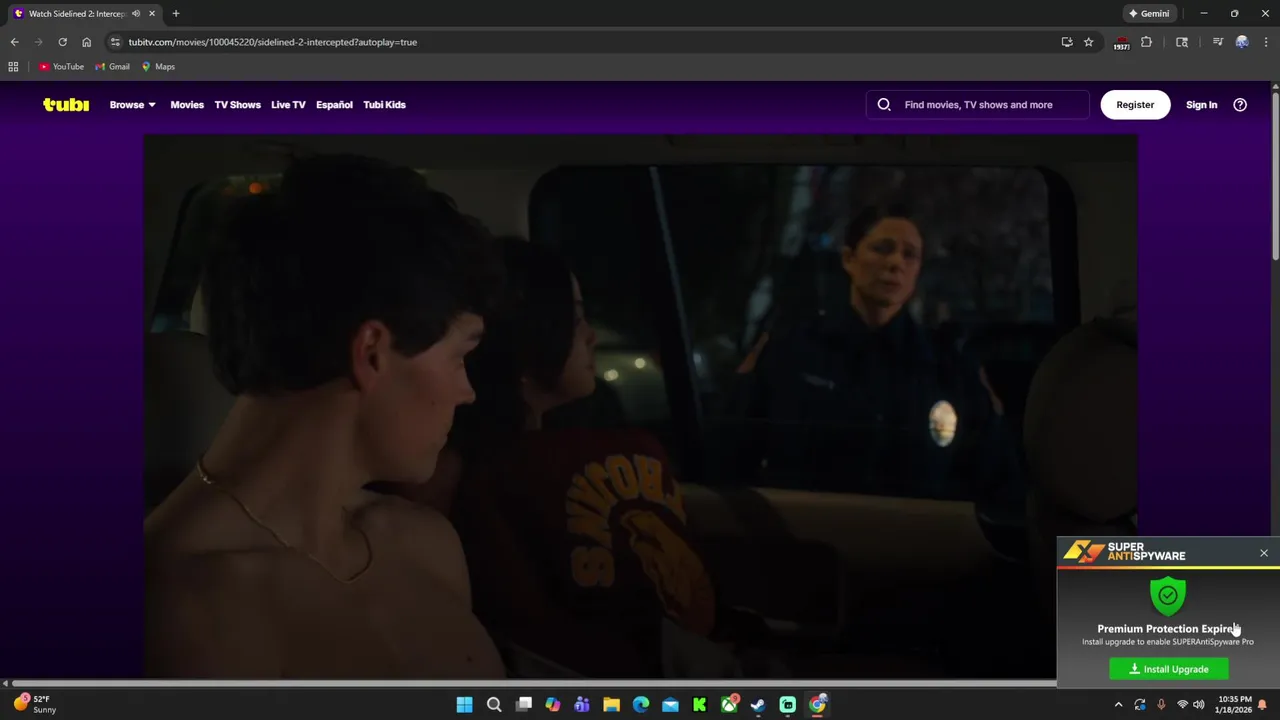Screen dimensions: 1280x720
Task: Open the clock and date
Action: coord(1234,705)
